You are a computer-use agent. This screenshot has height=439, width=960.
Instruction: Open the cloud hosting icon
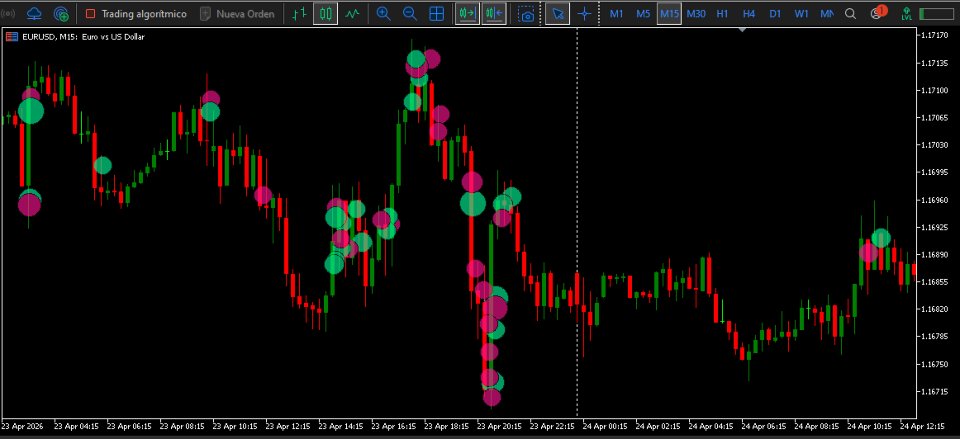[x=35, y=13]
